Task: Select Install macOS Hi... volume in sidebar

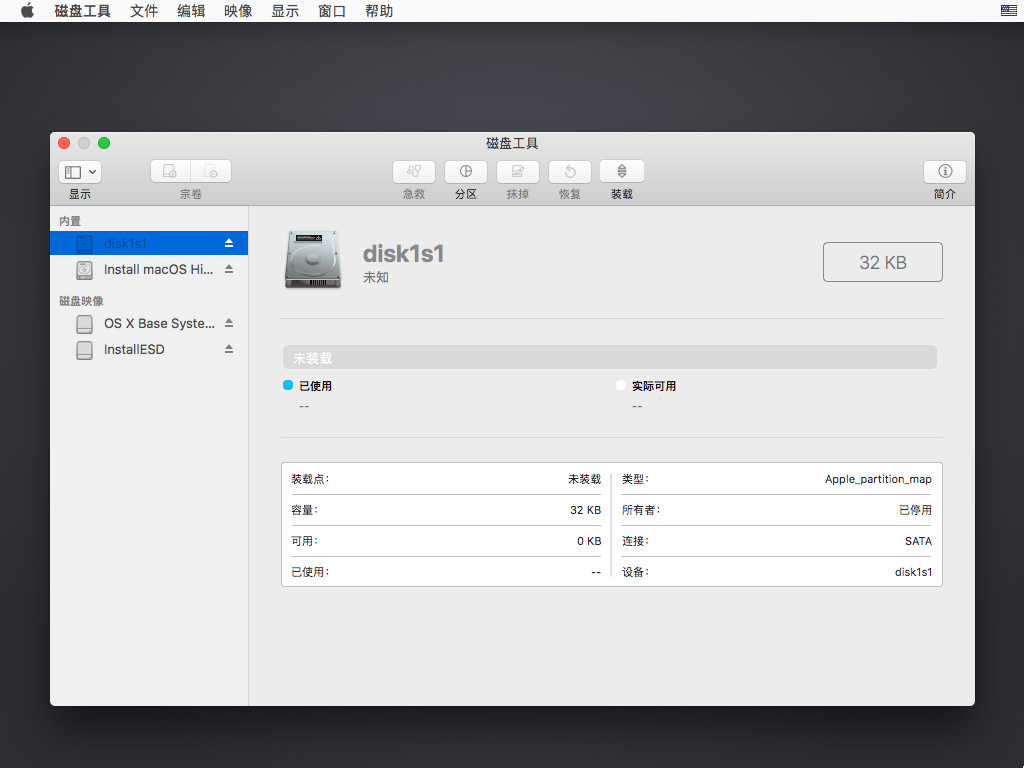Action: (x=149, y=269)
